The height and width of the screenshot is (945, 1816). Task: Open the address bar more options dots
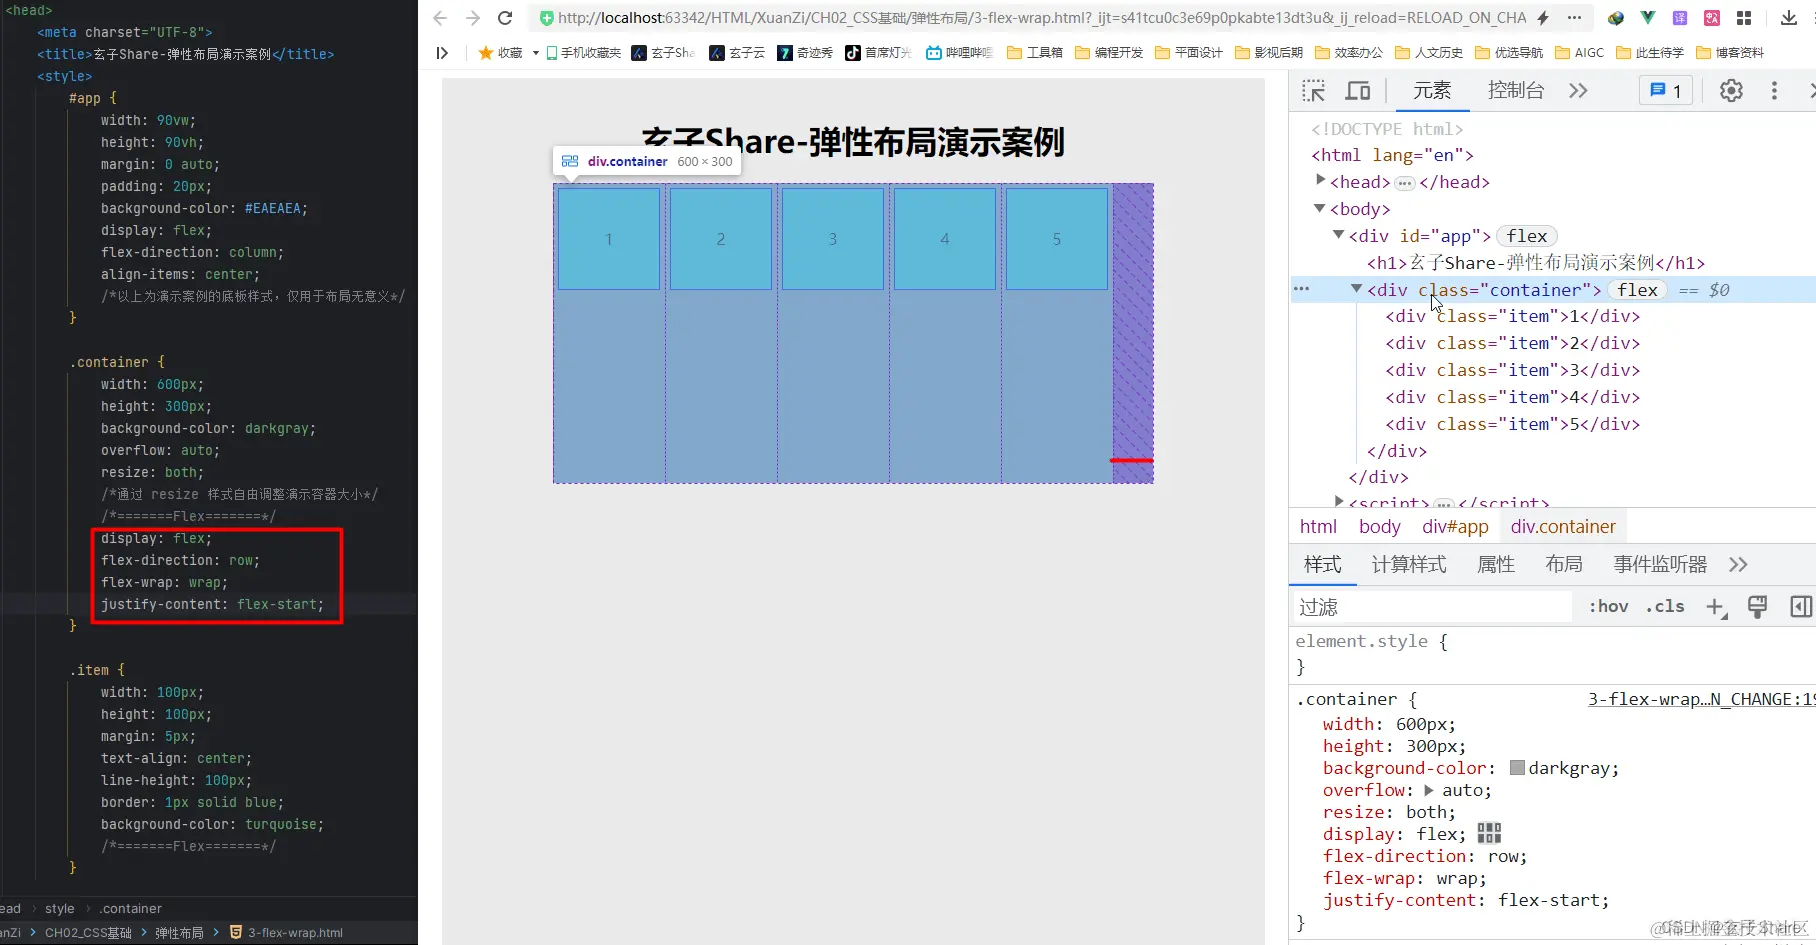coord(1575,18)
